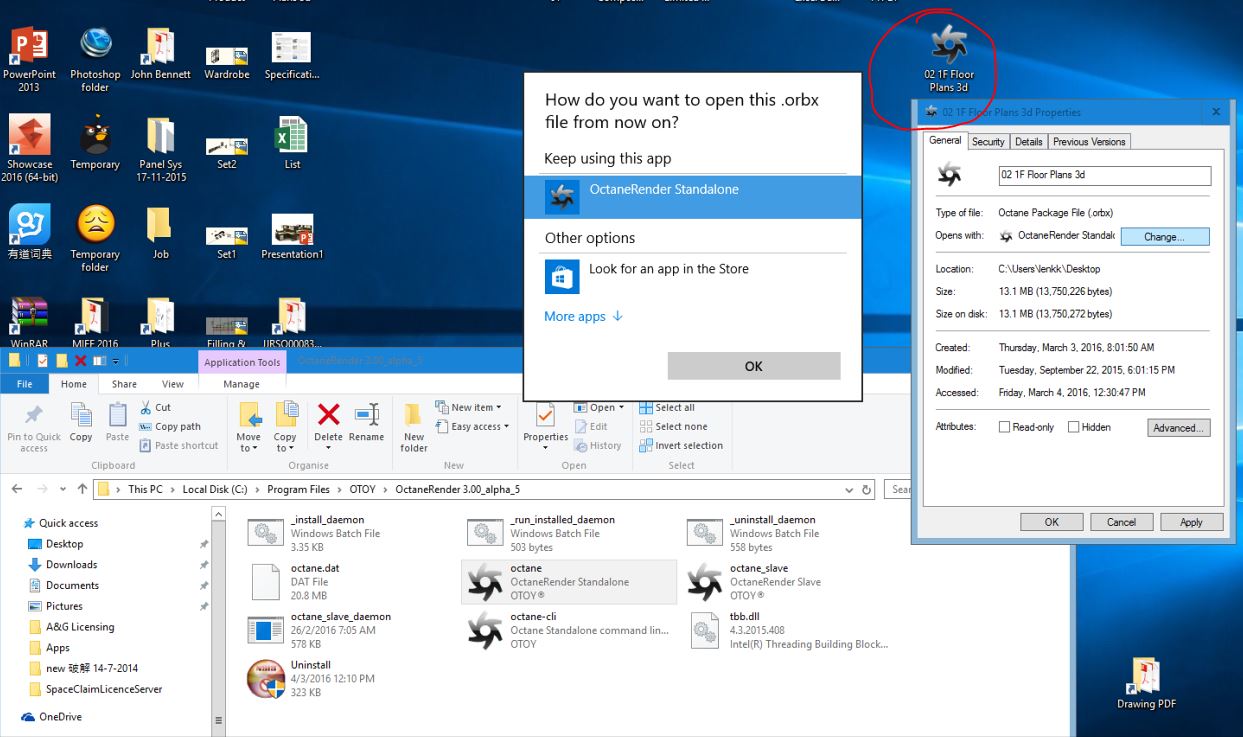
Task: Select the Set1 desktop file
Action: [227, 241]
